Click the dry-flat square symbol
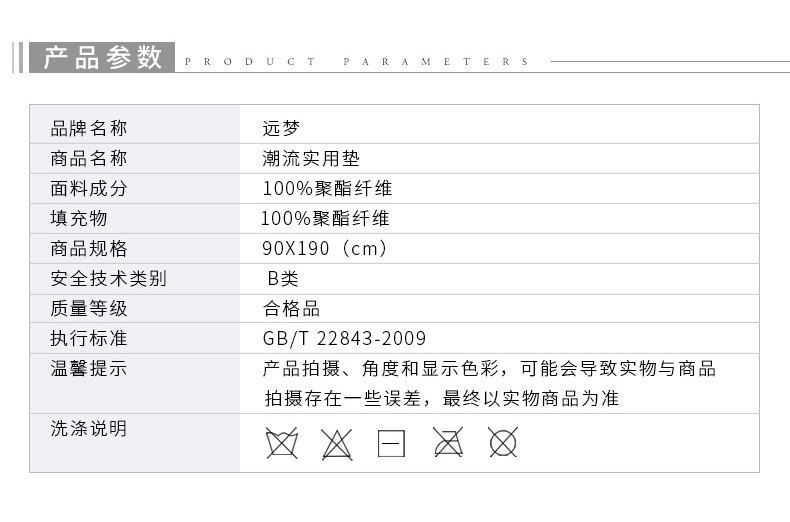 (x=391, y=443)
